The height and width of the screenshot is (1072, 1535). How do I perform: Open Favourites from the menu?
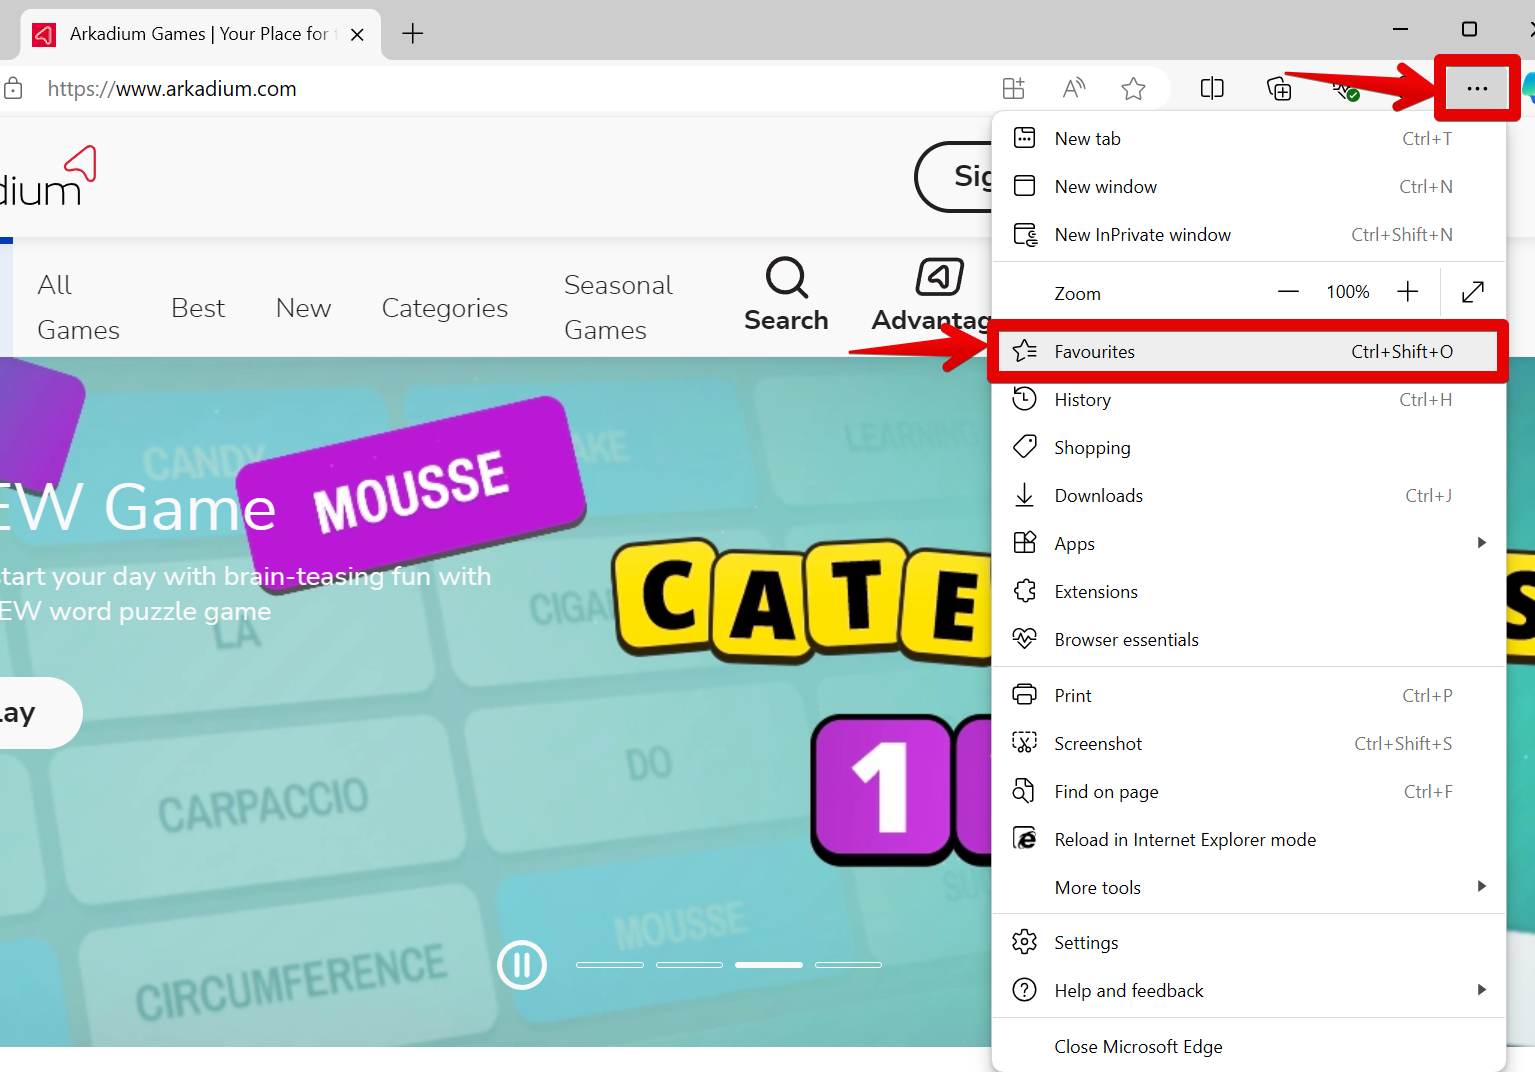point(1249,352)
